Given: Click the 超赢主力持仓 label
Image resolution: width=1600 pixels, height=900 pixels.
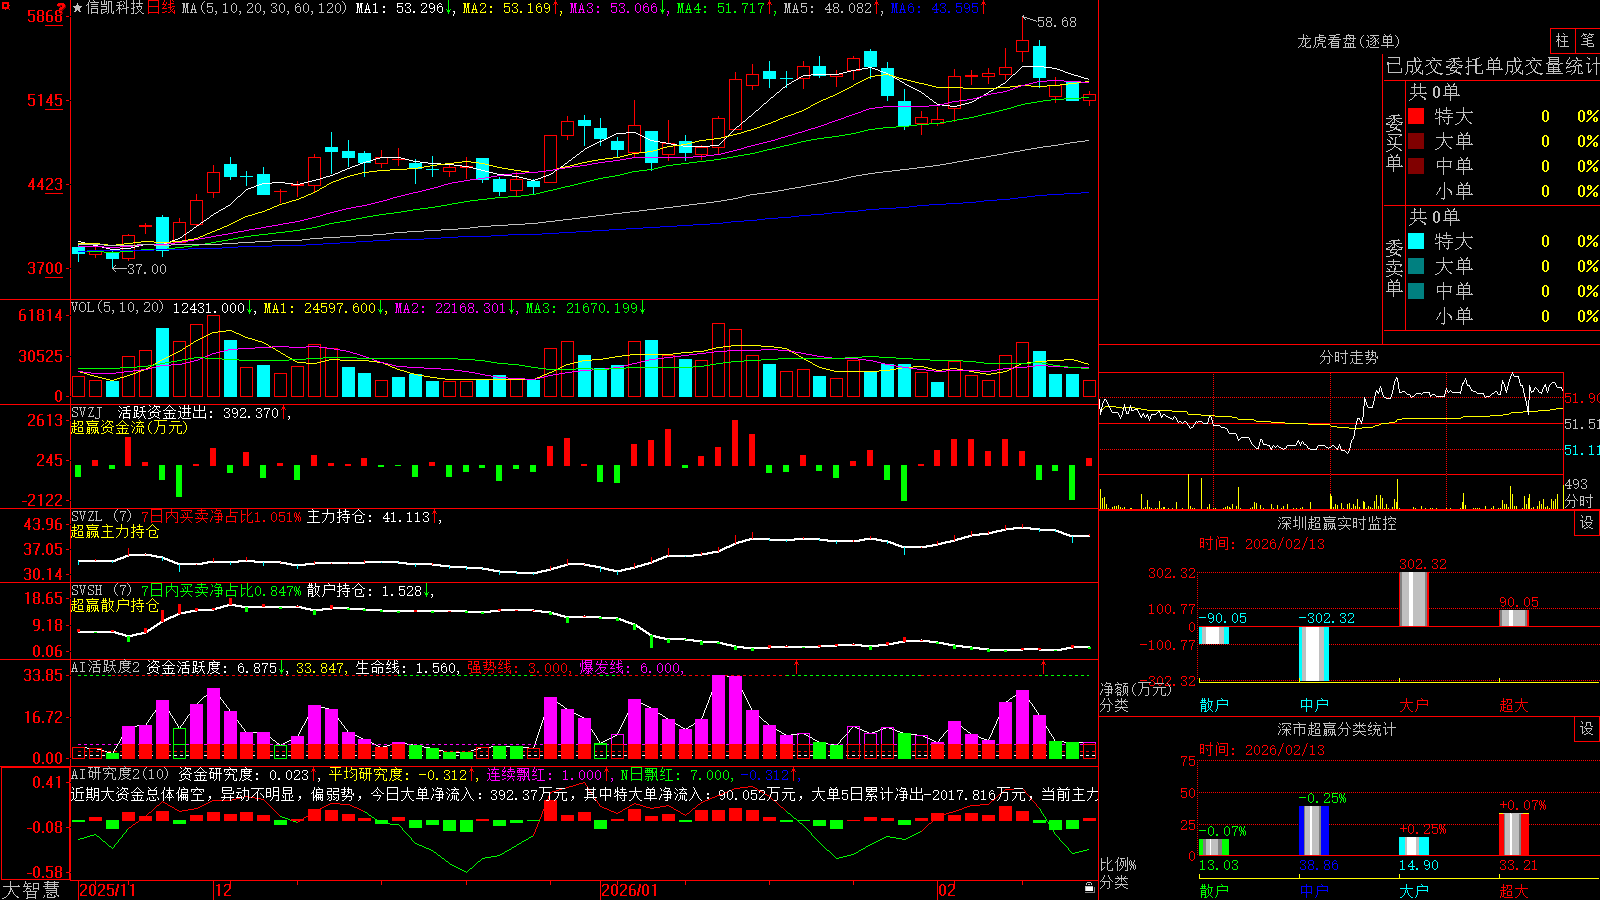Looking at the screenshot, I should coord(115,531).
